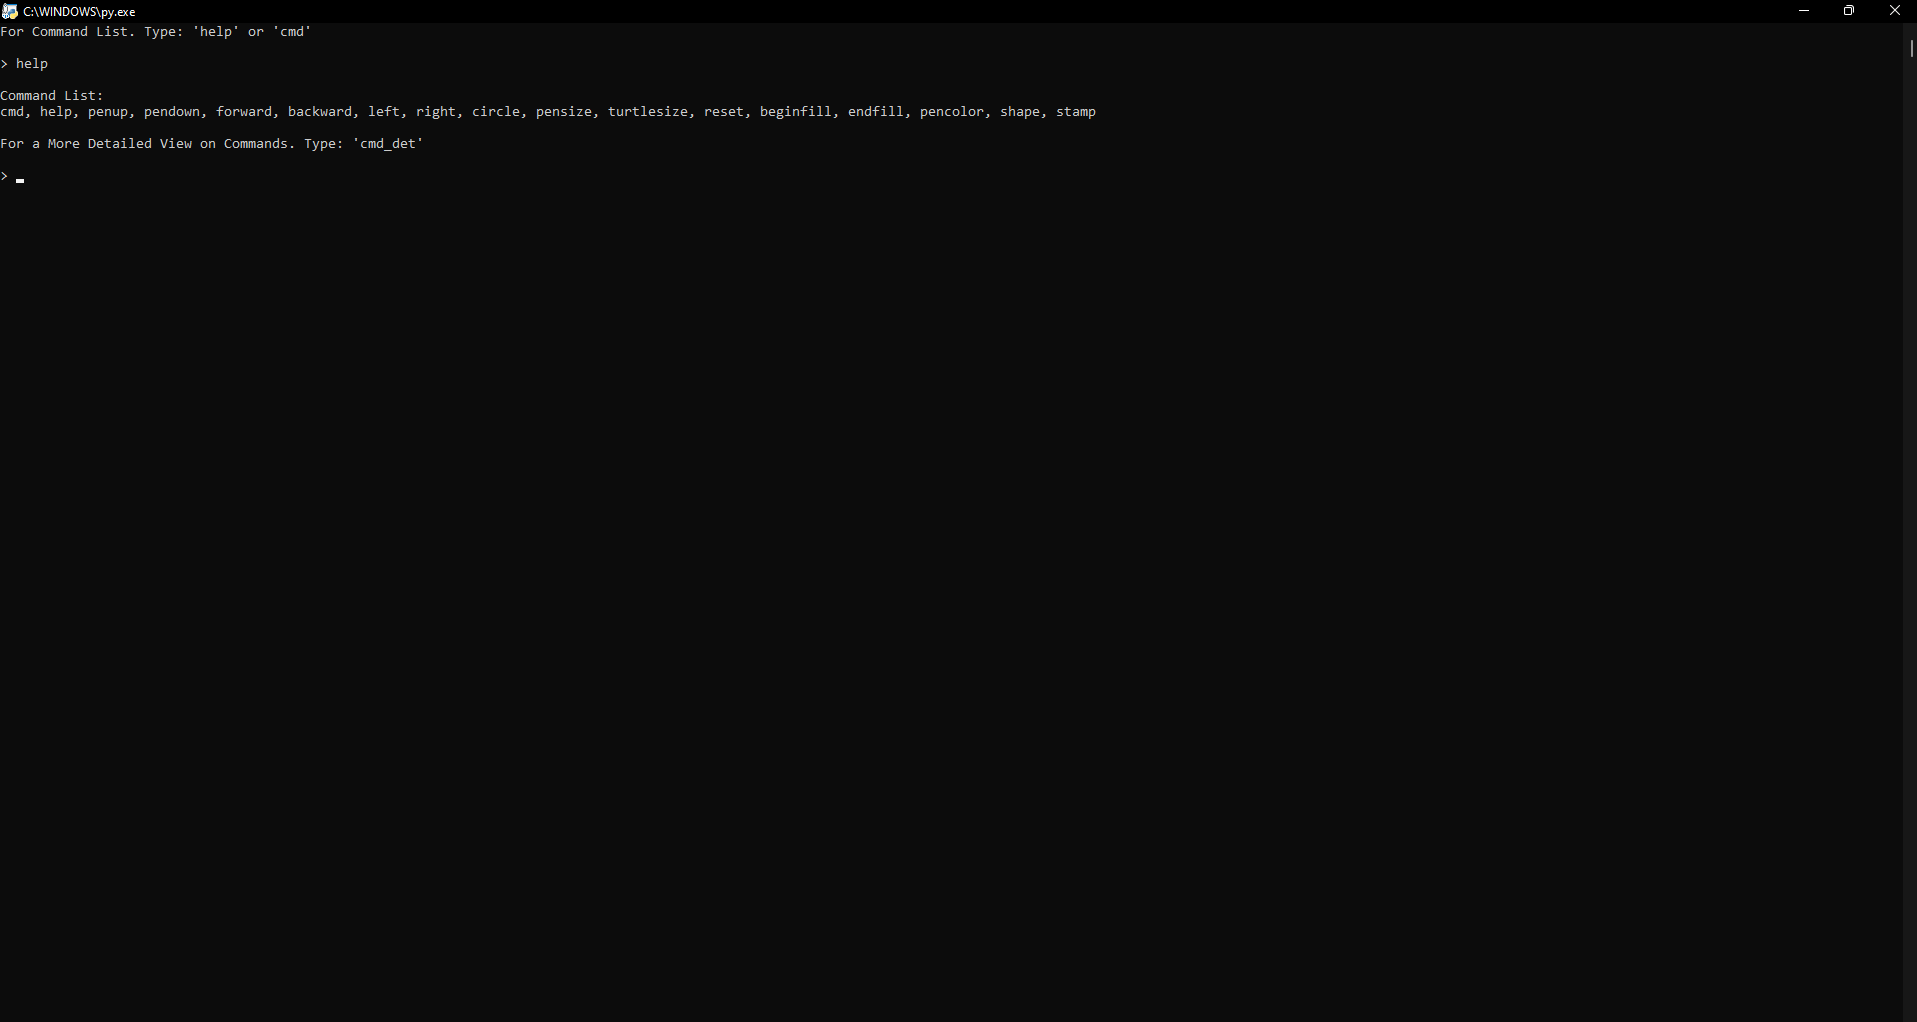Restore down the console window
1917x1022 pixels.
pyautogui.click(x=1849, y=11)
